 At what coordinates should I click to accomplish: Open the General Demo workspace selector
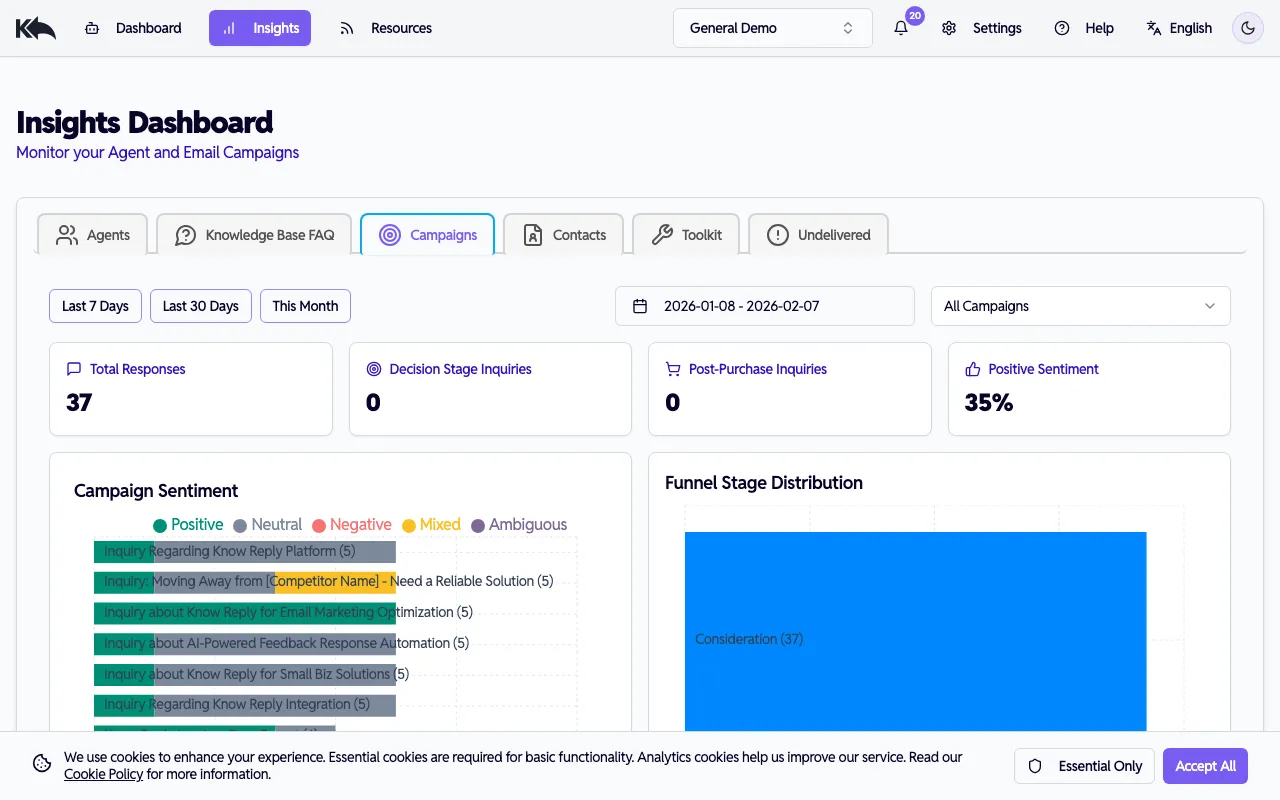click(x=772, y=28)
